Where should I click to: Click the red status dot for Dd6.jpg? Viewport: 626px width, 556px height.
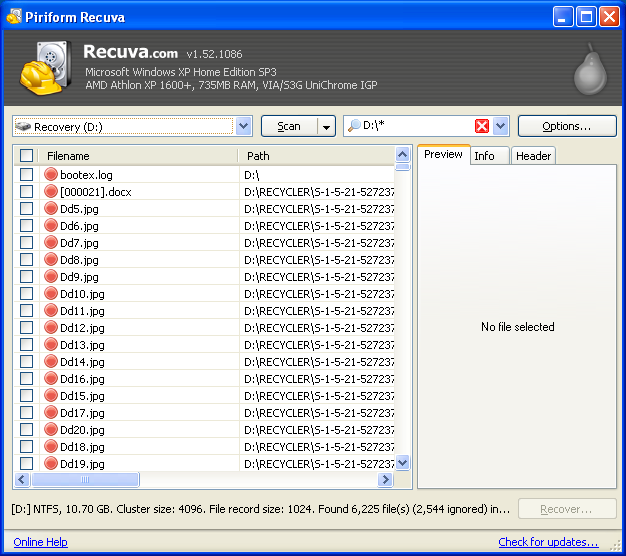pos(51,226)
